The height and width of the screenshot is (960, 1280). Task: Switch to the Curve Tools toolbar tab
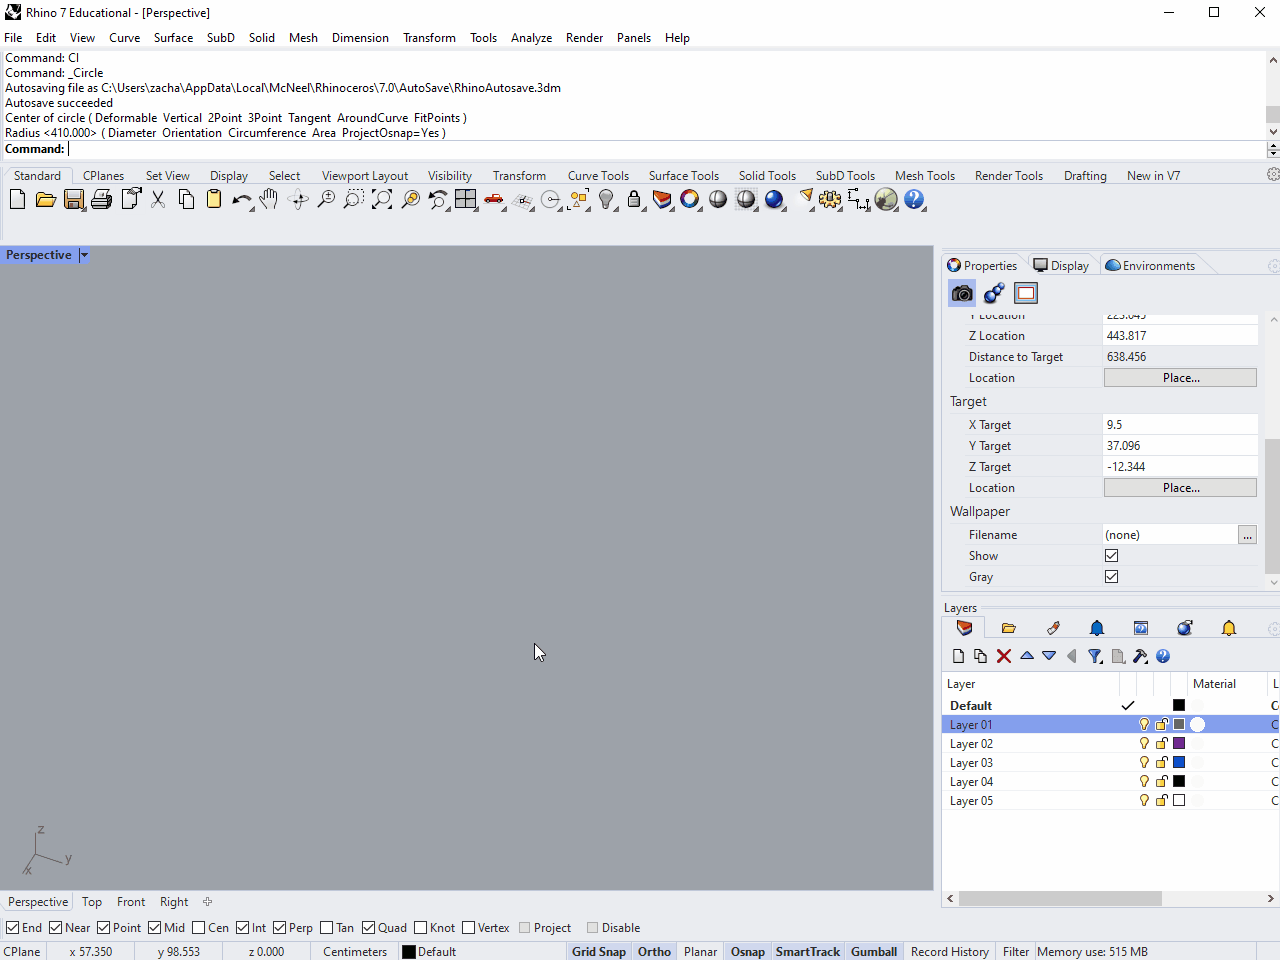[598, 176]
